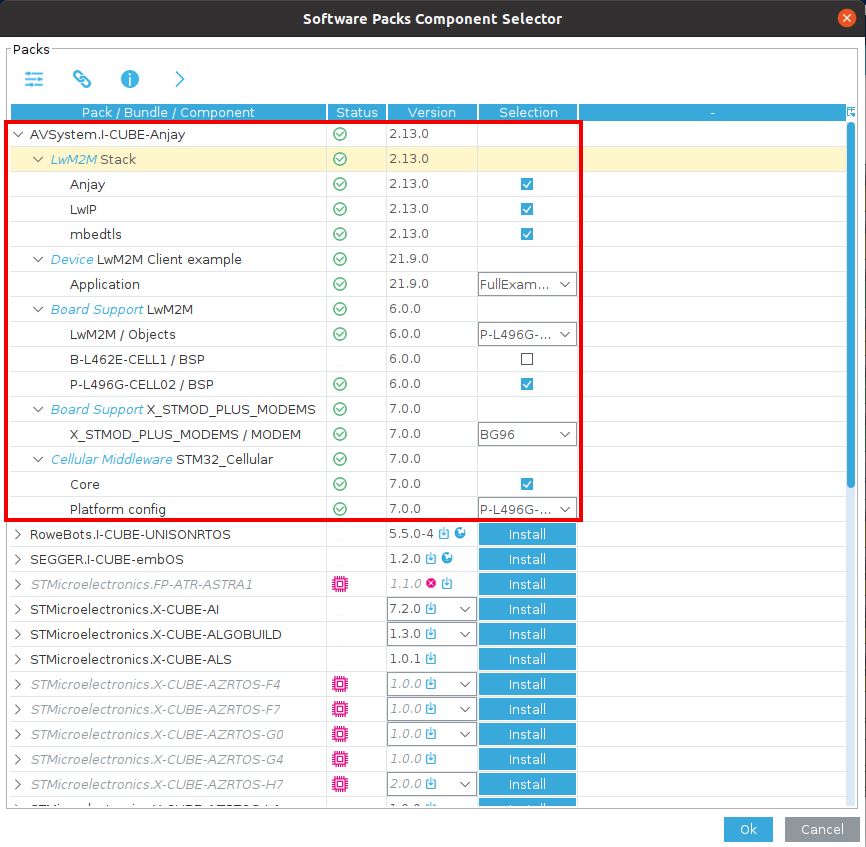Expand the RoweBots.I-CUBE-UNISONRTOS pack
The width and height of the screenshot is (866, 847).
click(x=18, y=534)
